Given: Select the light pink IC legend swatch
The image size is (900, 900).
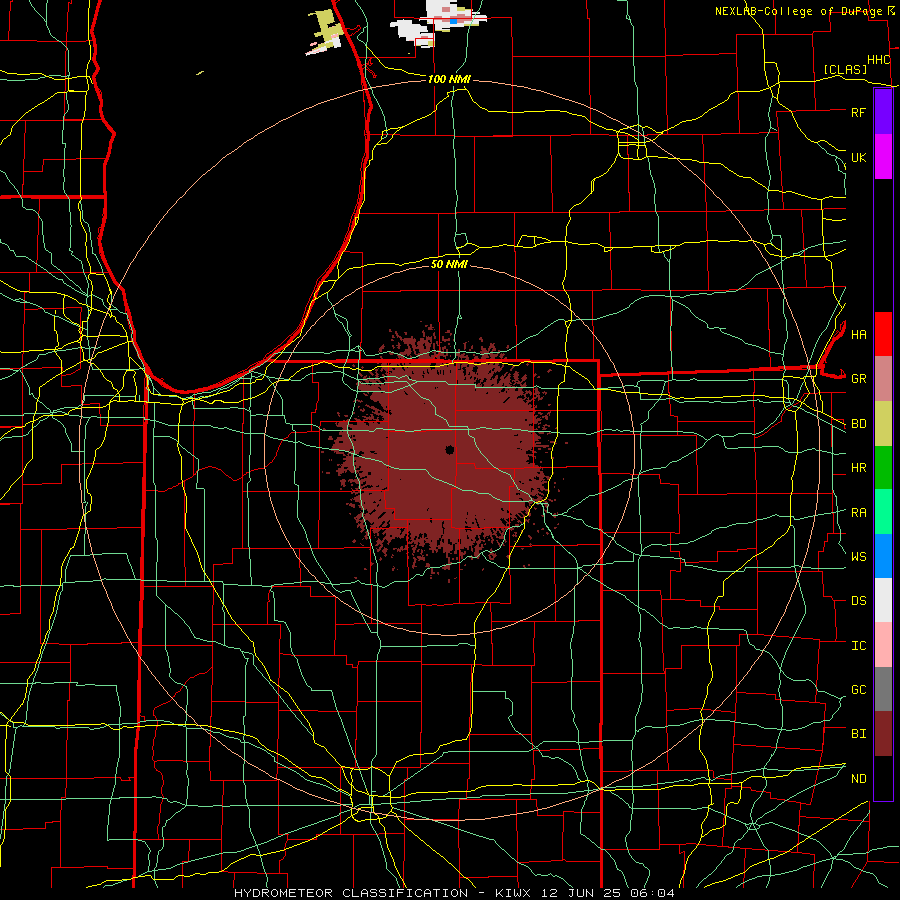Looking at the screenshot, I should (883, 645).
